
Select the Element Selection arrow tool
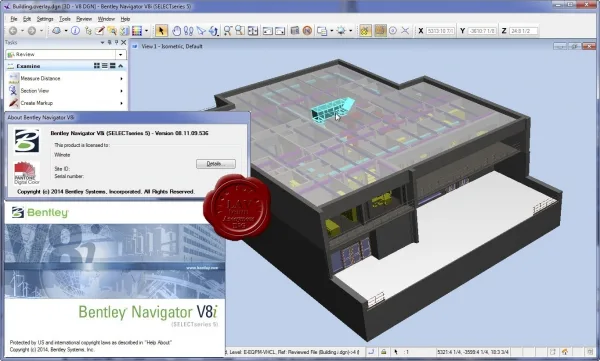161,31
